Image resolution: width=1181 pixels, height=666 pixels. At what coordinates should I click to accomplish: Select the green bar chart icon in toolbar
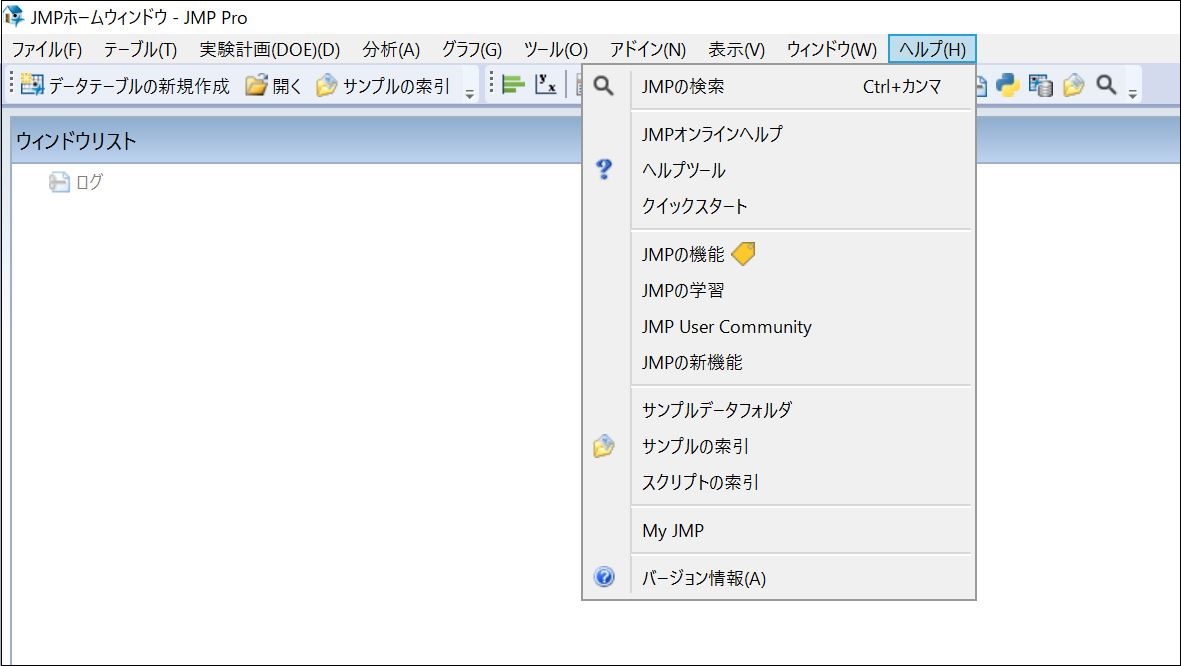click(x=513, y=85)
